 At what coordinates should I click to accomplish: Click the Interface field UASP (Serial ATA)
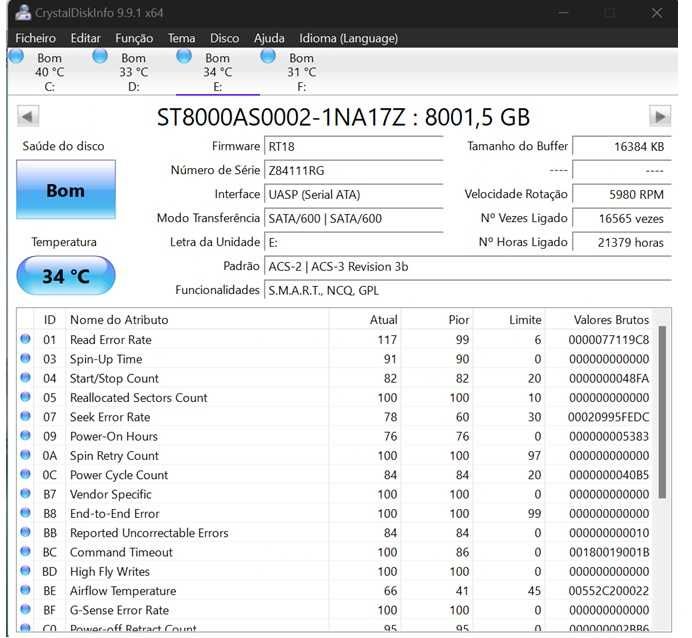[x=354, y=195]
